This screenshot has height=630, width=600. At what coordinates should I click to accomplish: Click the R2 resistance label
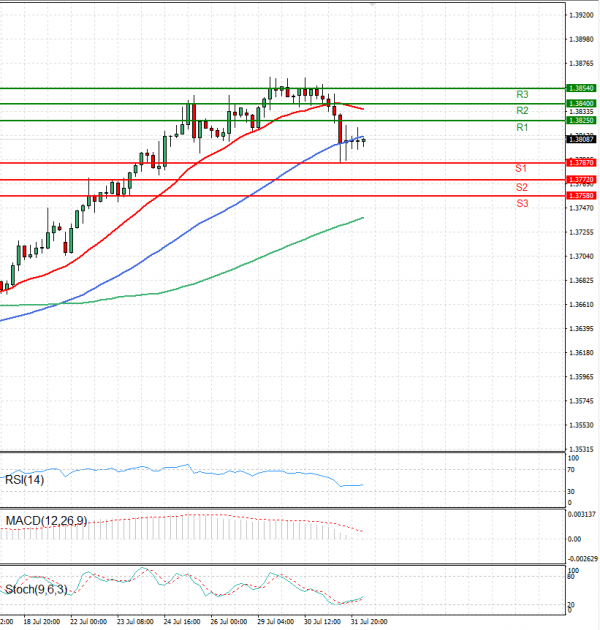(522, 110)
